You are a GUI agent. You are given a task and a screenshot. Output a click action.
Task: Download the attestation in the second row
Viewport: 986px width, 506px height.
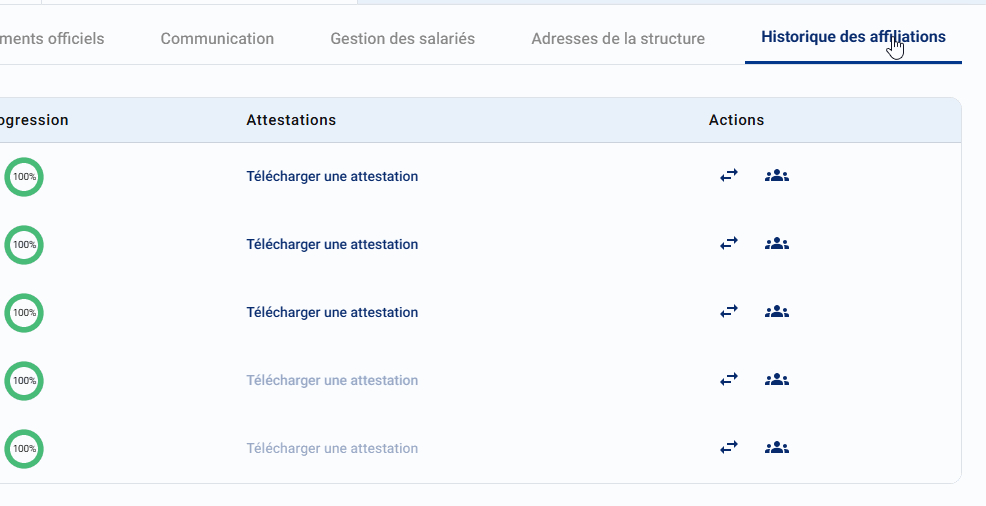pyautogui.click(x=332, y=245)
